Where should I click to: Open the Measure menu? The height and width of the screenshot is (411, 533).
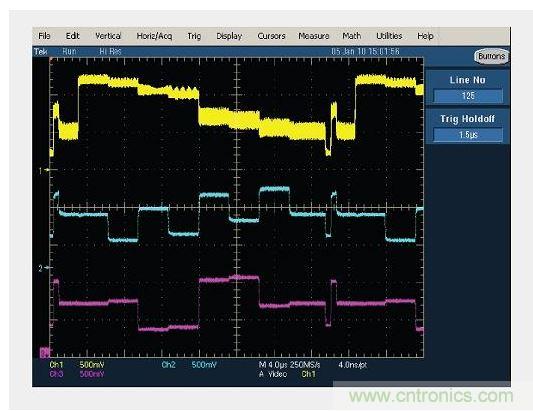[314, 36]
